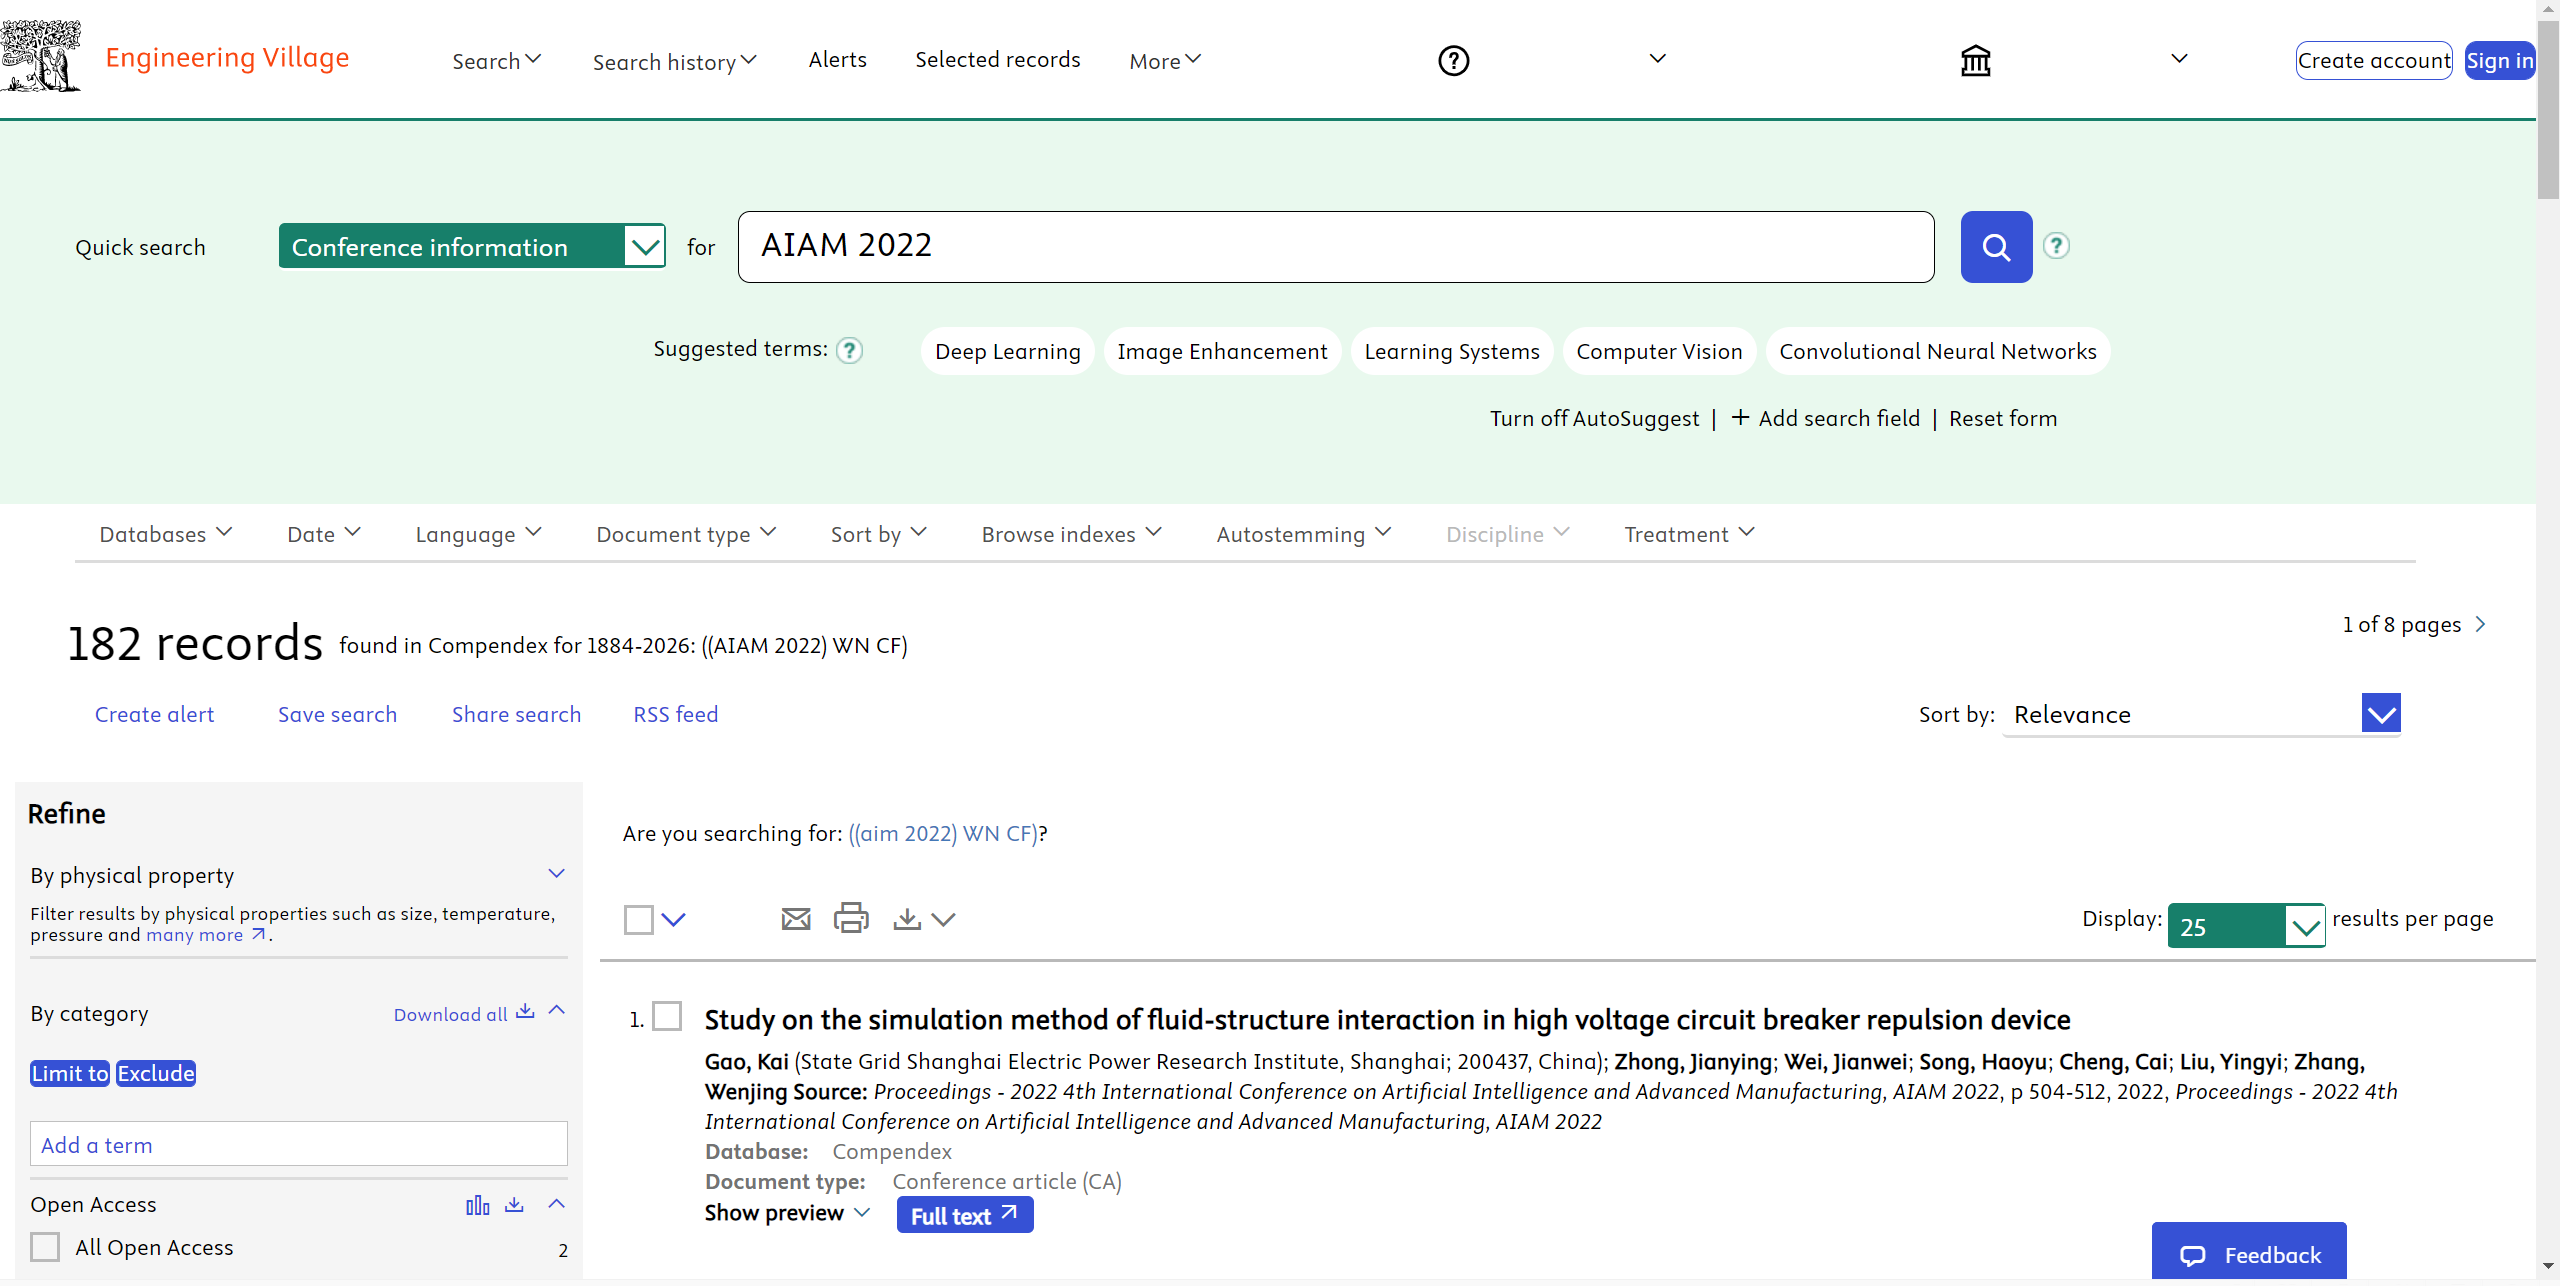Screen dimensions: 2560x1286
Task: Select the Deep Learning suggested term
Action: click(x=1007, y=351)
